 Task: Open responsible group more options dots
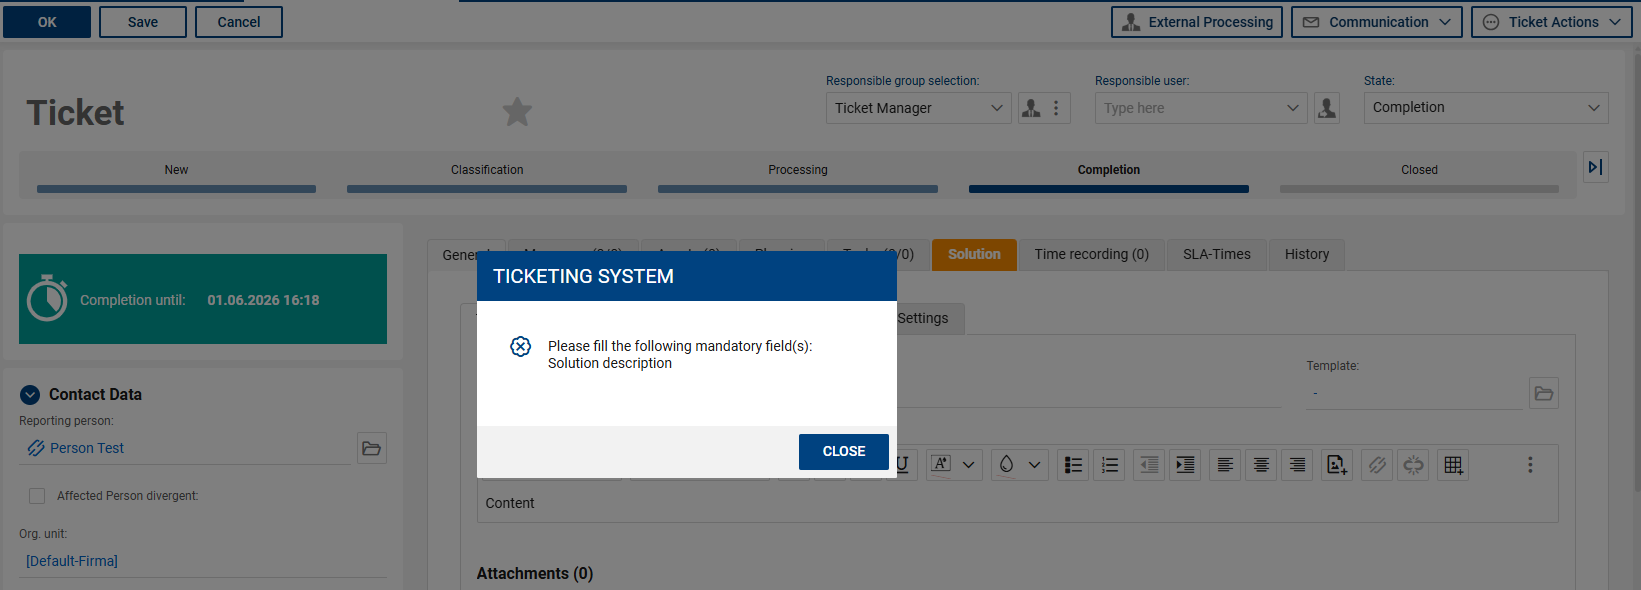[x=1056, y=108]
